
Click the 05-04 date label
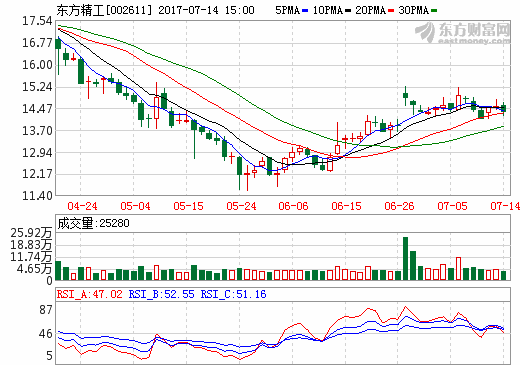pos(135,206)
